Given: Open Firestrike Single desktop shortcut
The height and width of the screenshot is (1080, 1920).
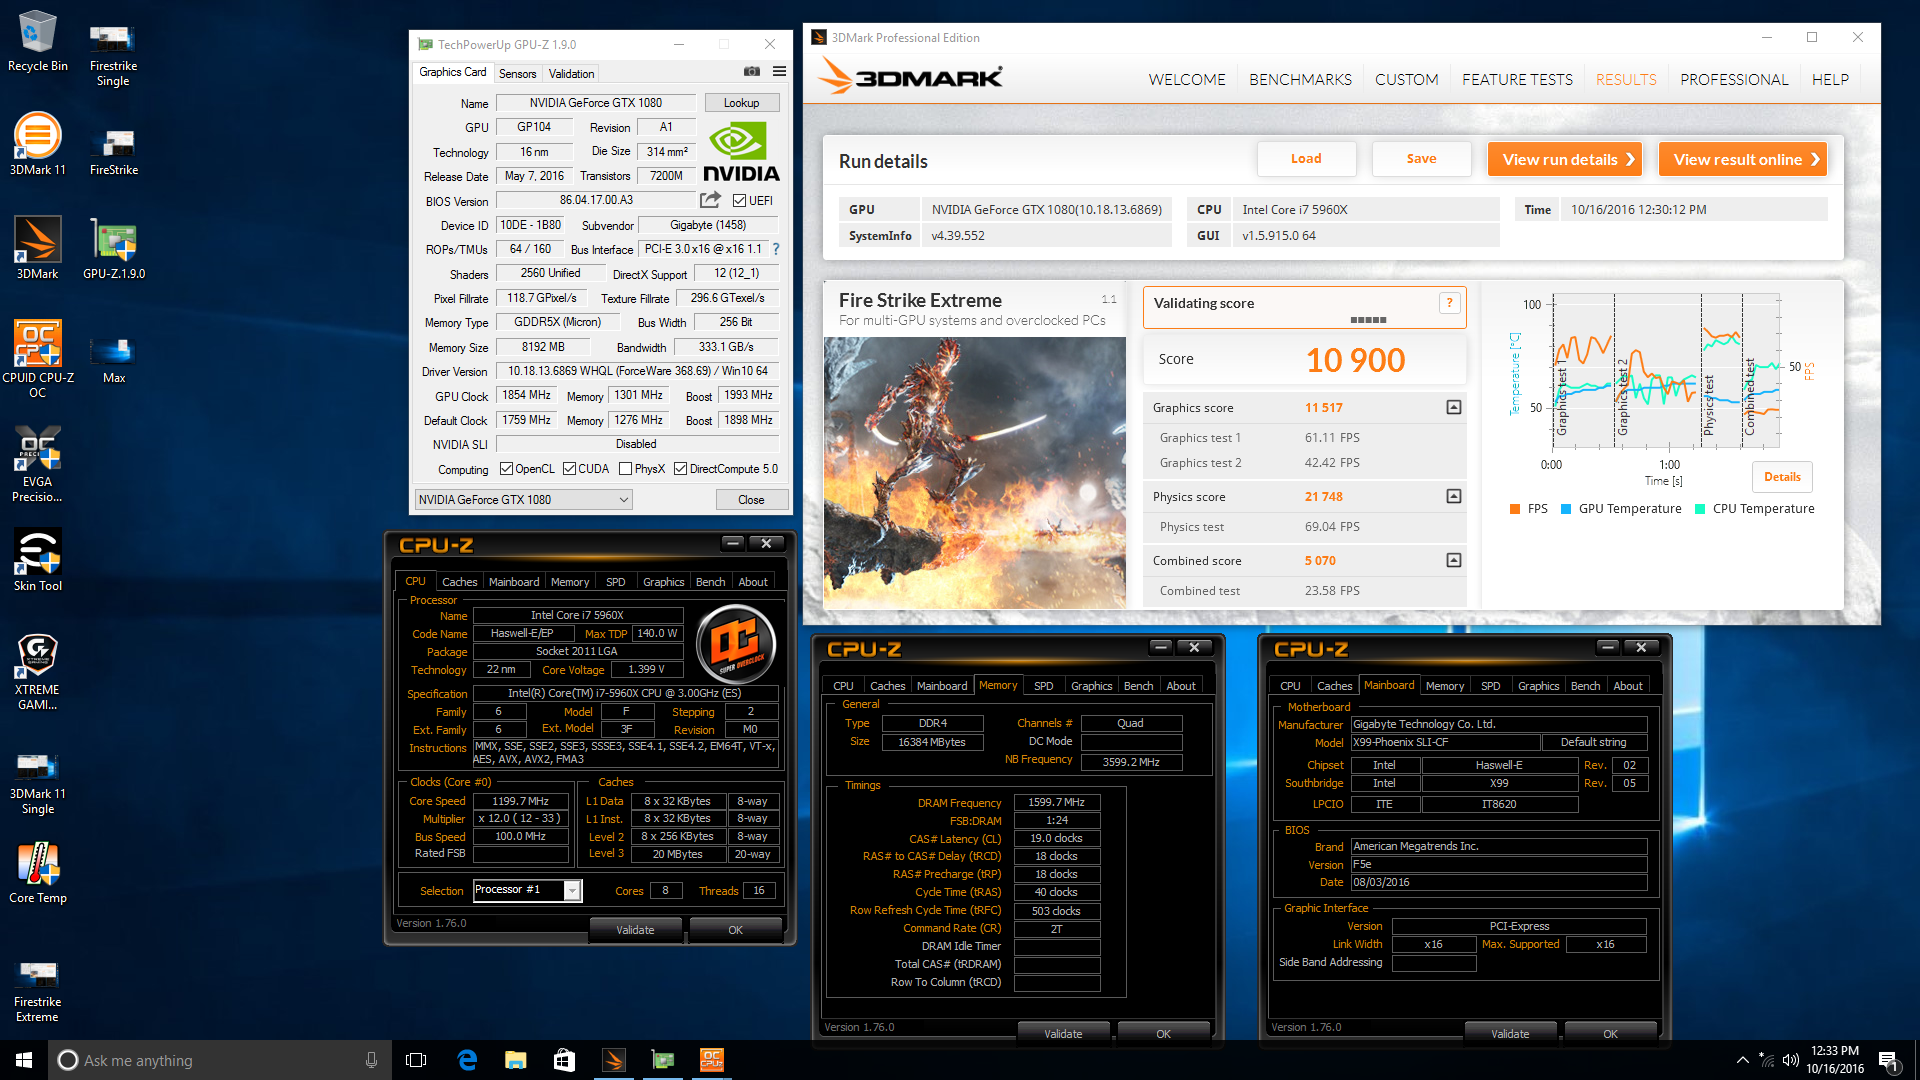Looking at the screenshot, I should click(113, 56).
